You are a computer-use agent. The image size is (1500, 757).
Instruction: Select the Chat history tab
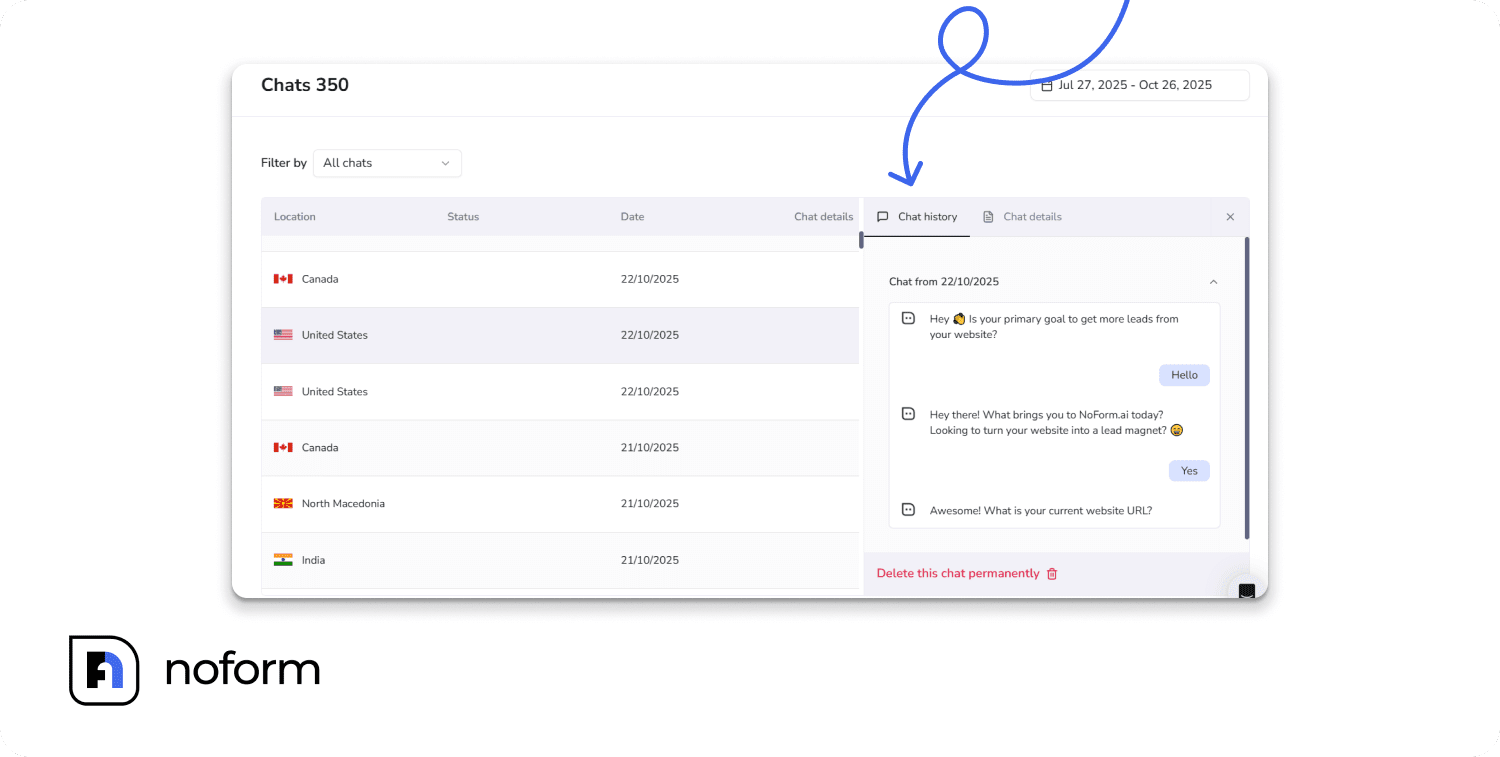click(917, 217)
